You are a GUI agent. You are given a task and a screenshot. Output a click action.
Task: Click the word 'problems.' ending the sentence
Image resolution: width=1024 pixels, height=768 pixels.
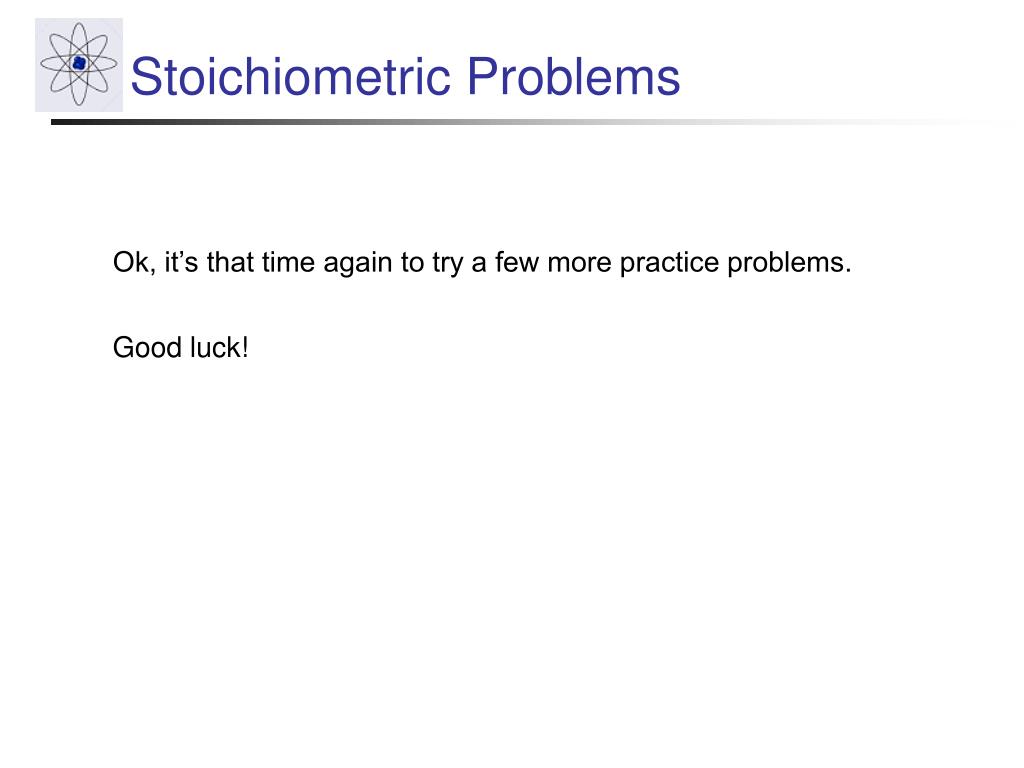[x=789, y=263]
